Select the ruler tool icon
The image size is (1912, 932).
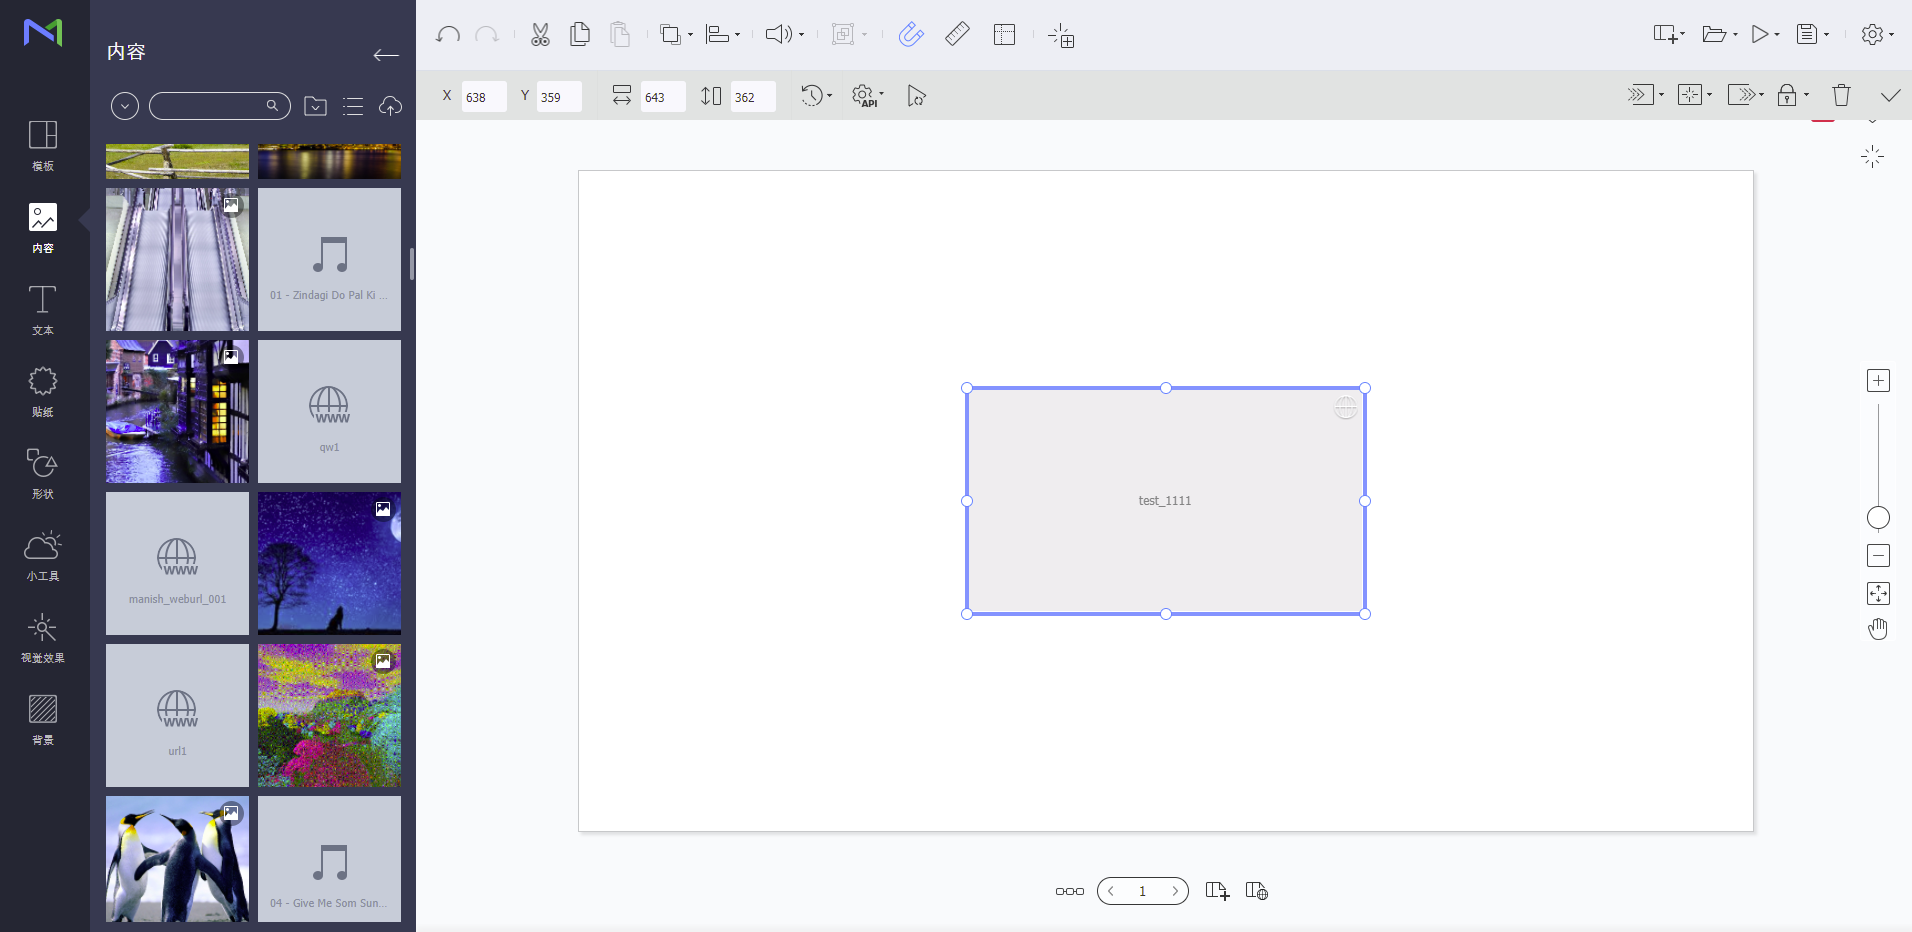(x=957, y=35)
